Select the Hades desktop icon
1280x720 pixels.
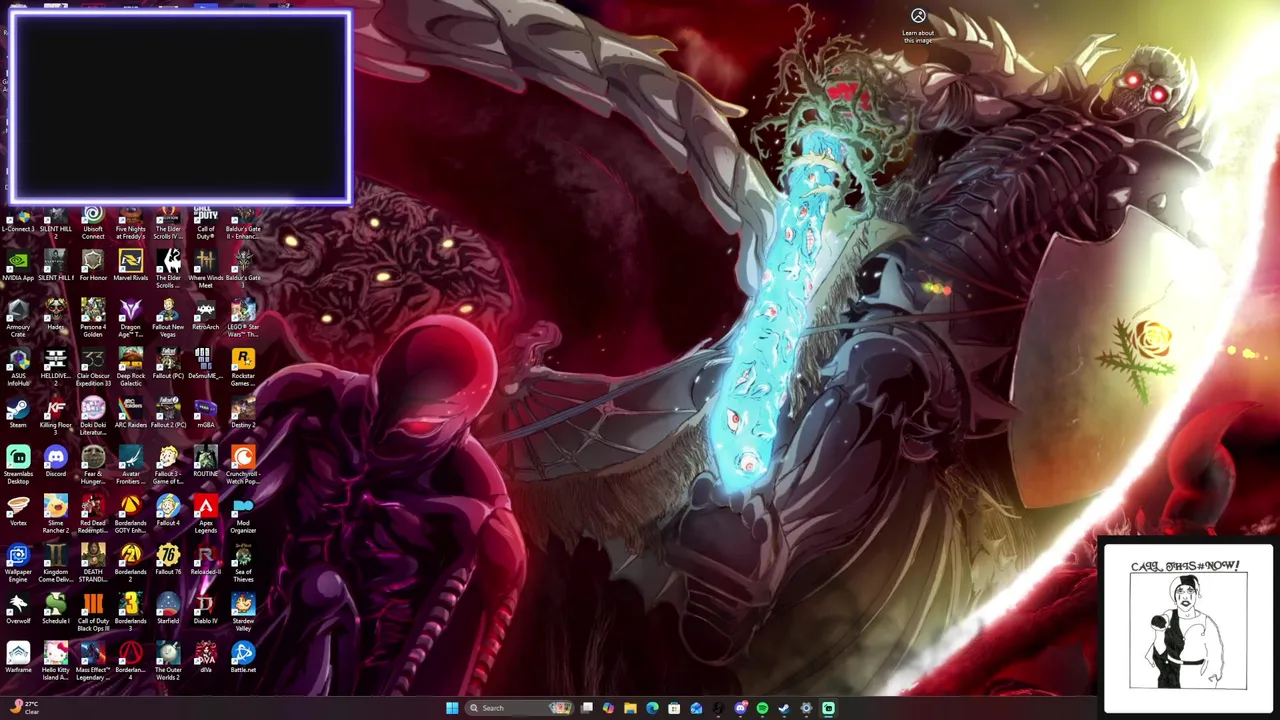(55, 316)
